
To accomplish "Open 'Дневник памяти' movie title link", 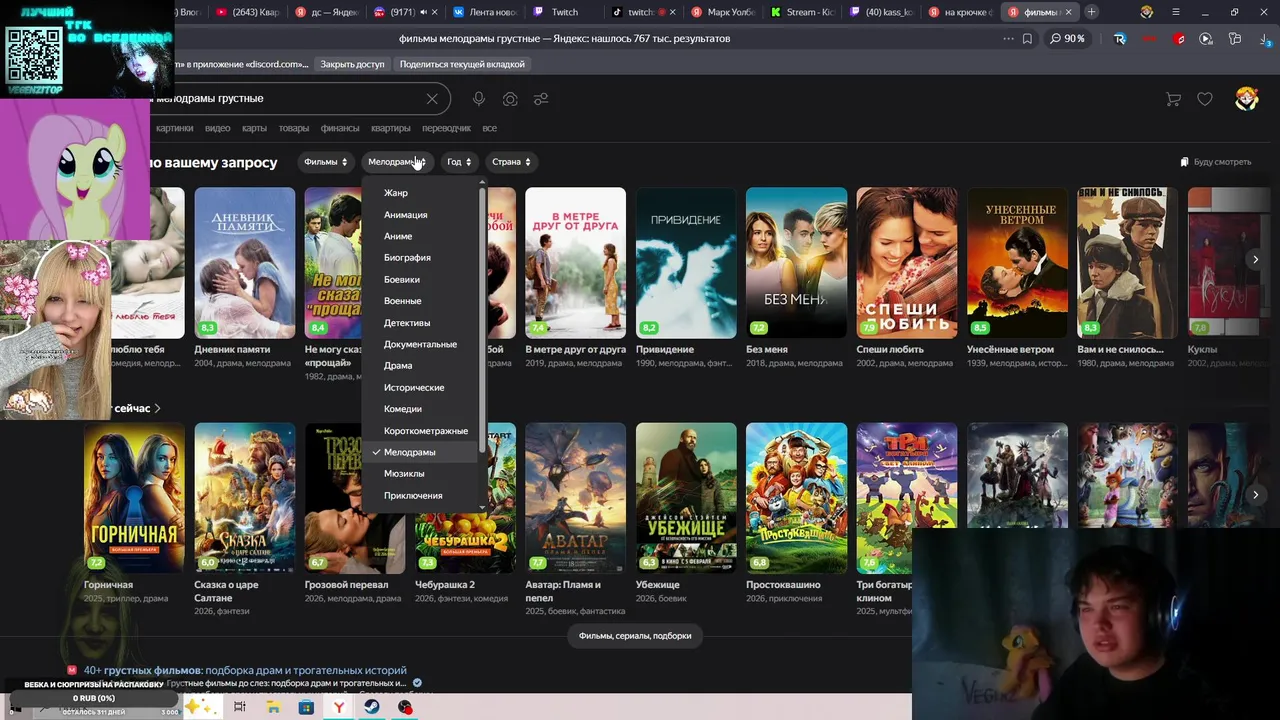I will click(x=232, y=350).
